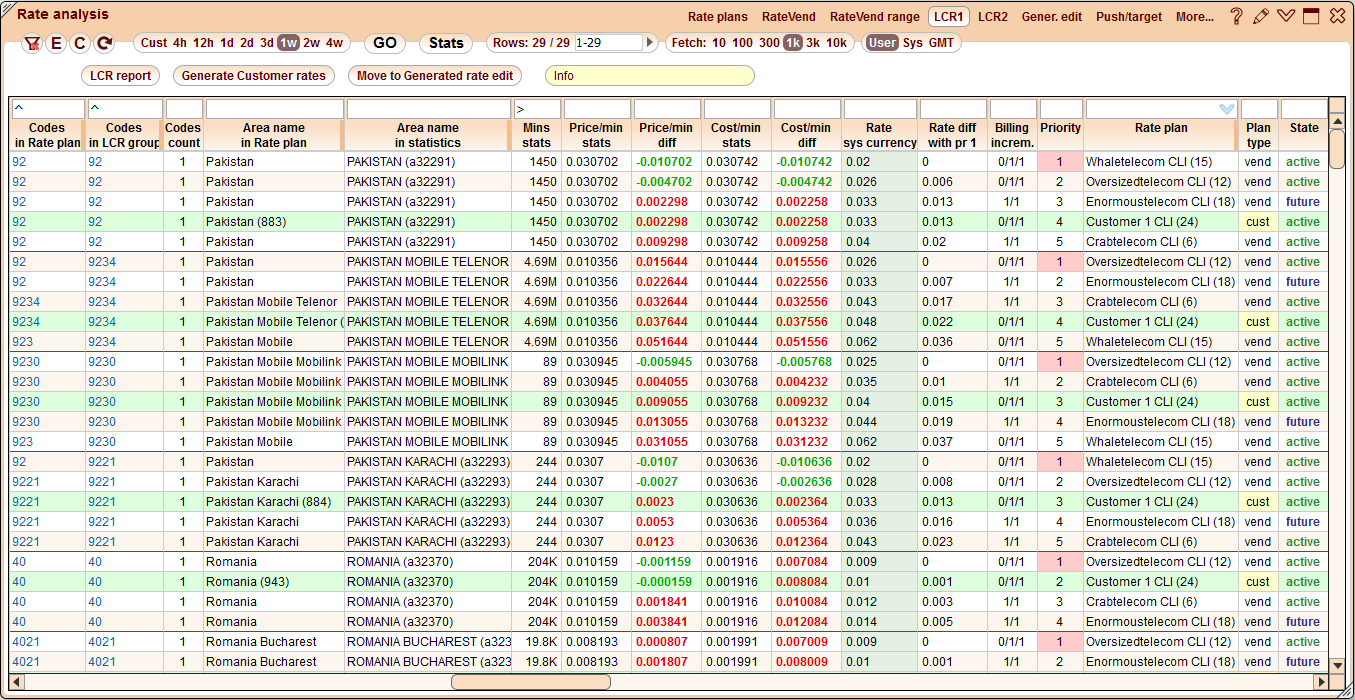
Task: Click the window layout icon near the corner
Action: point(1311,15)
